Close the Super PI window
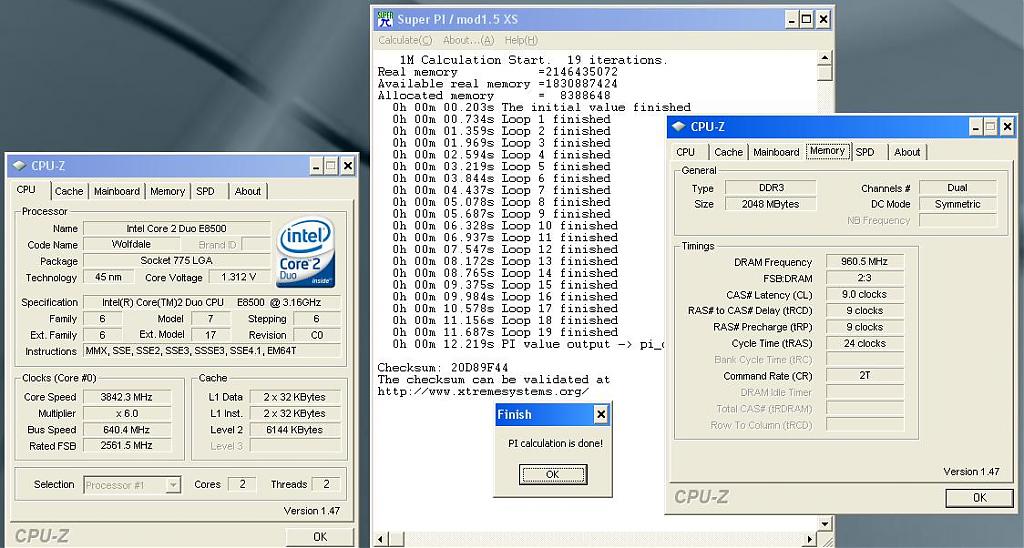The image size is (1024, 548). (824, 20)
